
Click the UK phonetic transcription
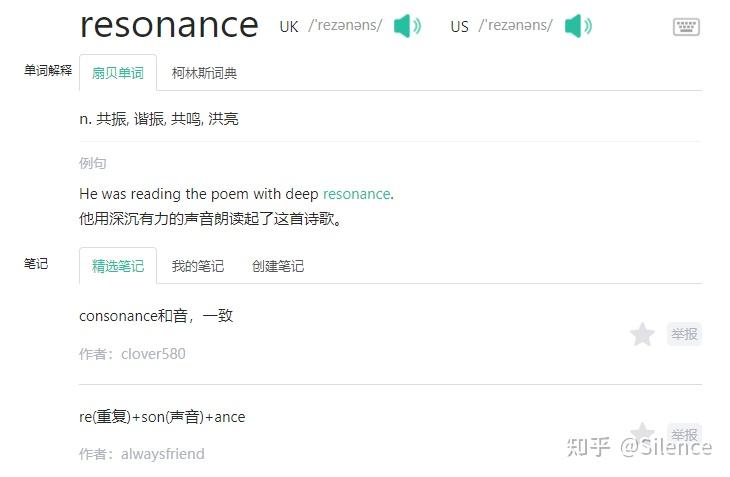pyautogui.click(x=344, y=26)
